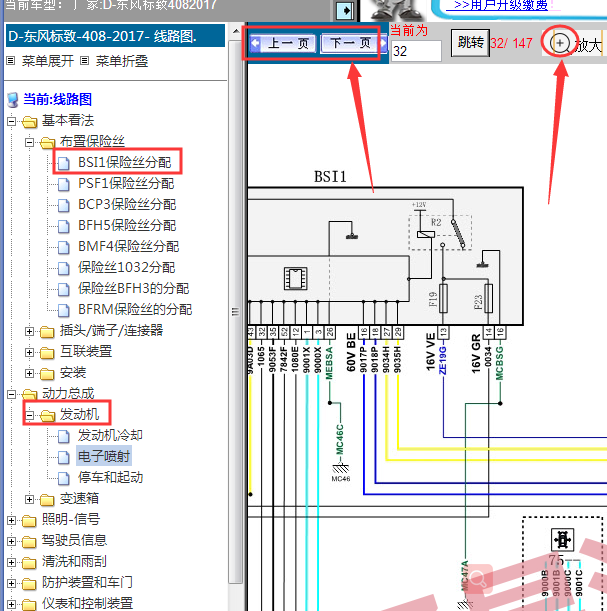Click the zoom in magnifier icon 放大
This screenshot has width=607, height=611.
pos(559,43)
